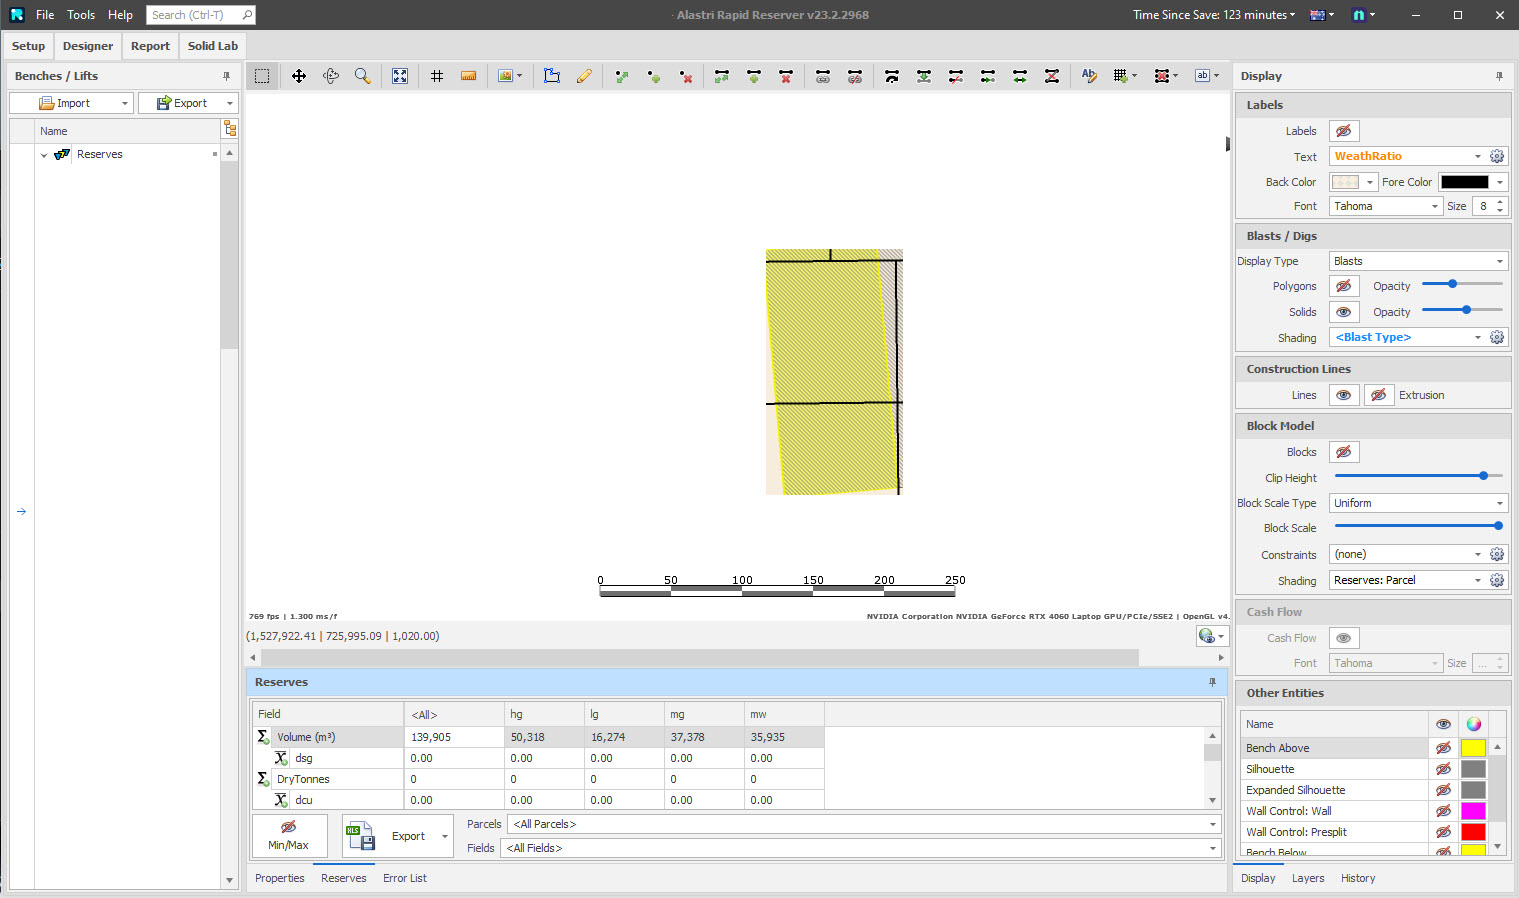Select the pan/move tool in toolbar

click(x=299, y=76)
